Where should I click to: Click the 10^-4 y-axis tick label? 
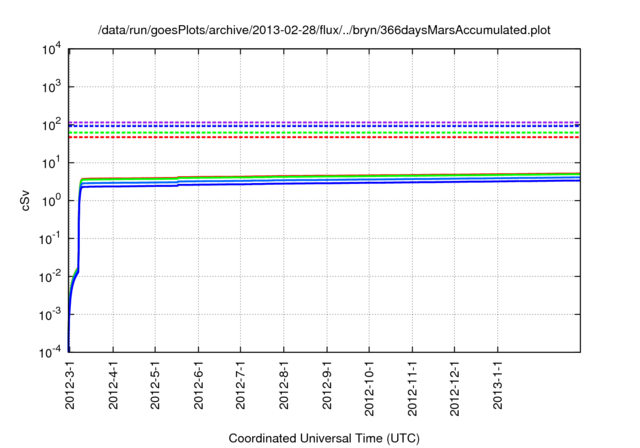tap(50, 353)
